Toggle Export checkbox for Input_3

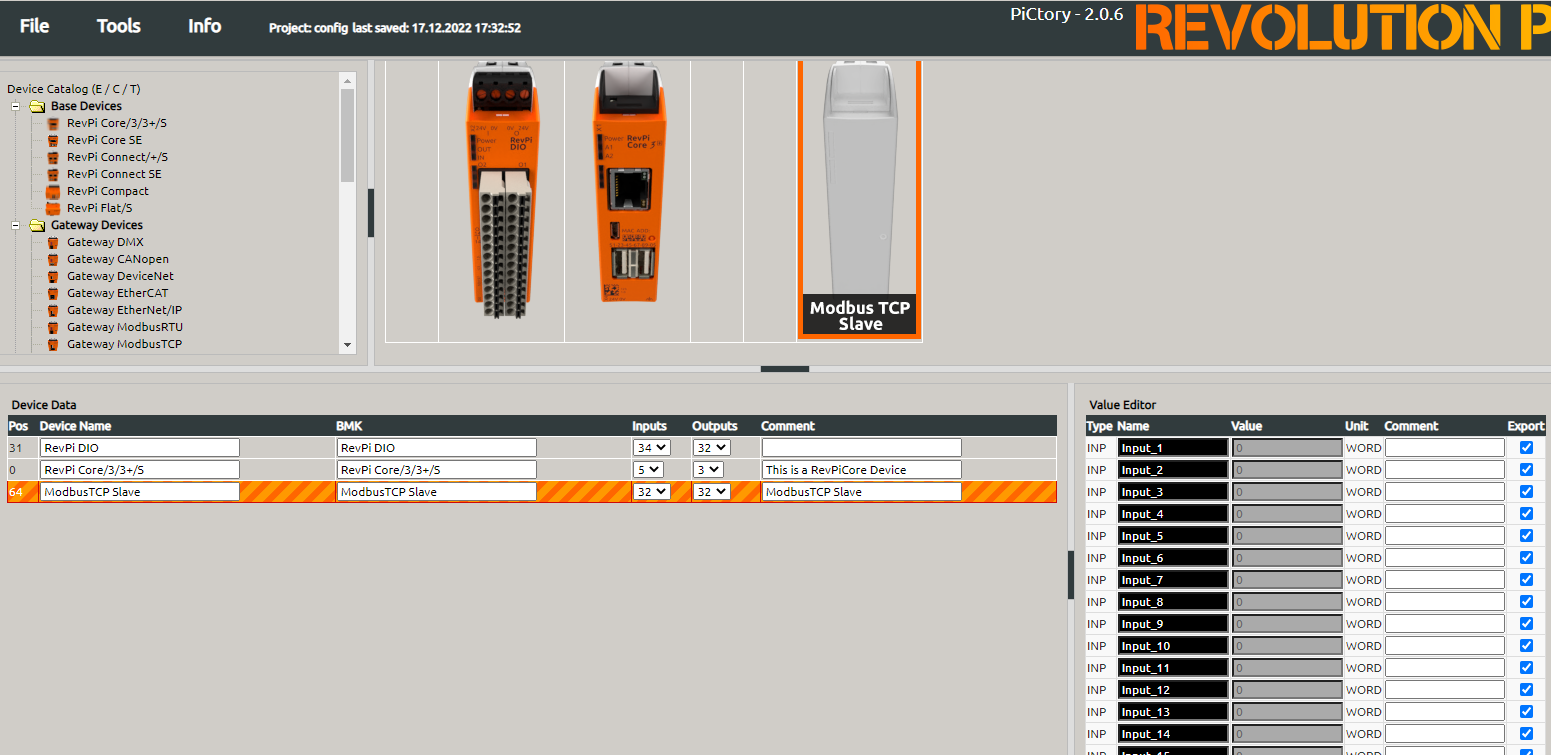tap(1526, 492)
